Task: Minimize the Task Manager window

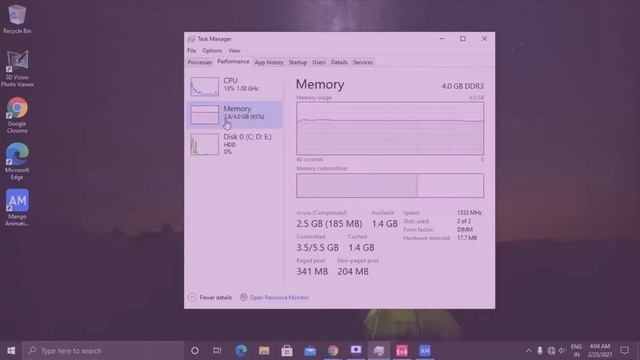Action: pos(442,39)
